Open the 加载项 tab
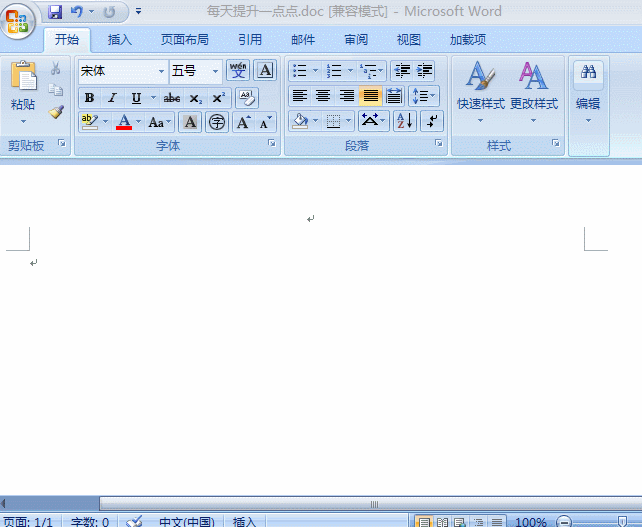 pyautogui.click(x=468, y=39)
